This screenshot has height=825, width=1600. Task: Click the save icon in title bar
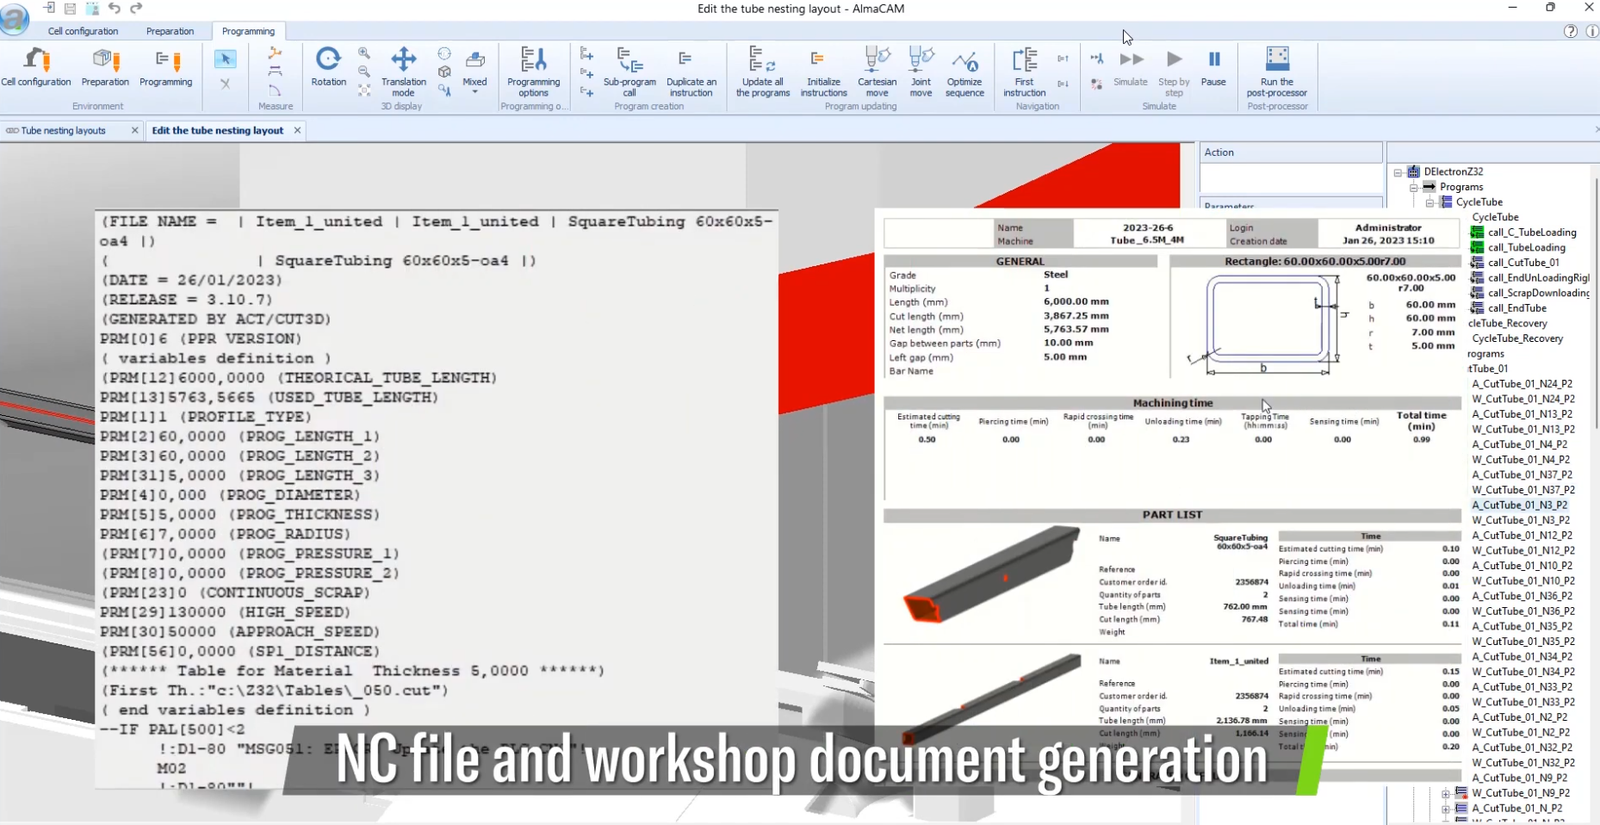coord(70,8)
